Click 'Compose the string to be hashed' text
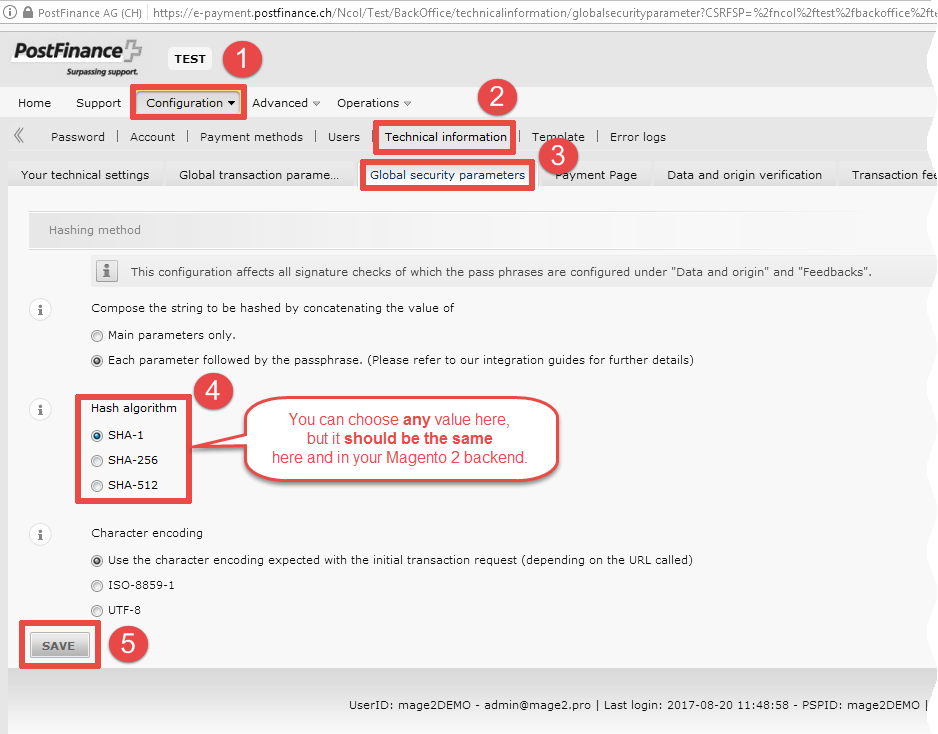 coord(273,308)
